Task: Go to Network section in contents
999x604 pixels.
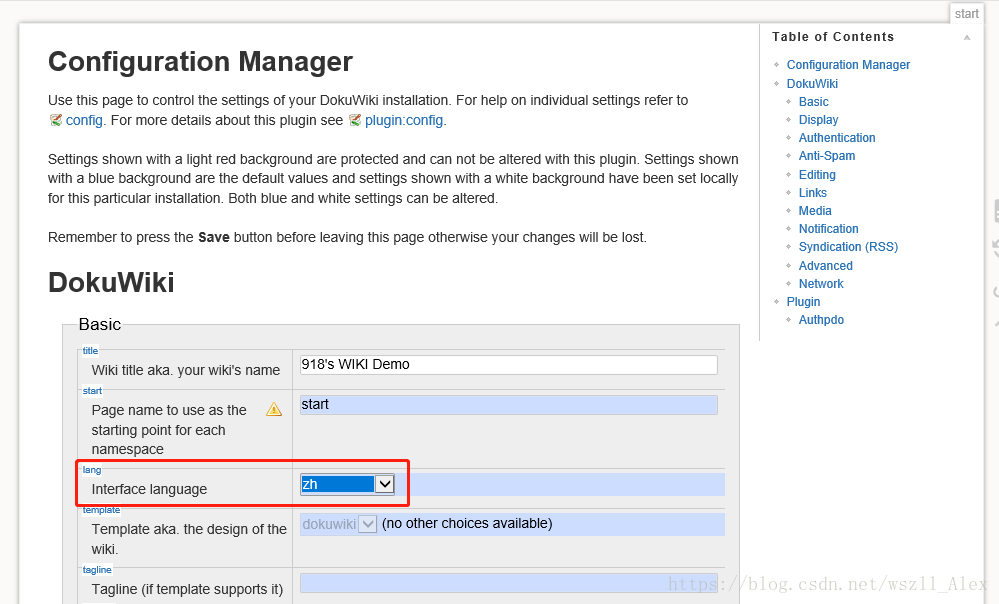Action: pos(821,284)
